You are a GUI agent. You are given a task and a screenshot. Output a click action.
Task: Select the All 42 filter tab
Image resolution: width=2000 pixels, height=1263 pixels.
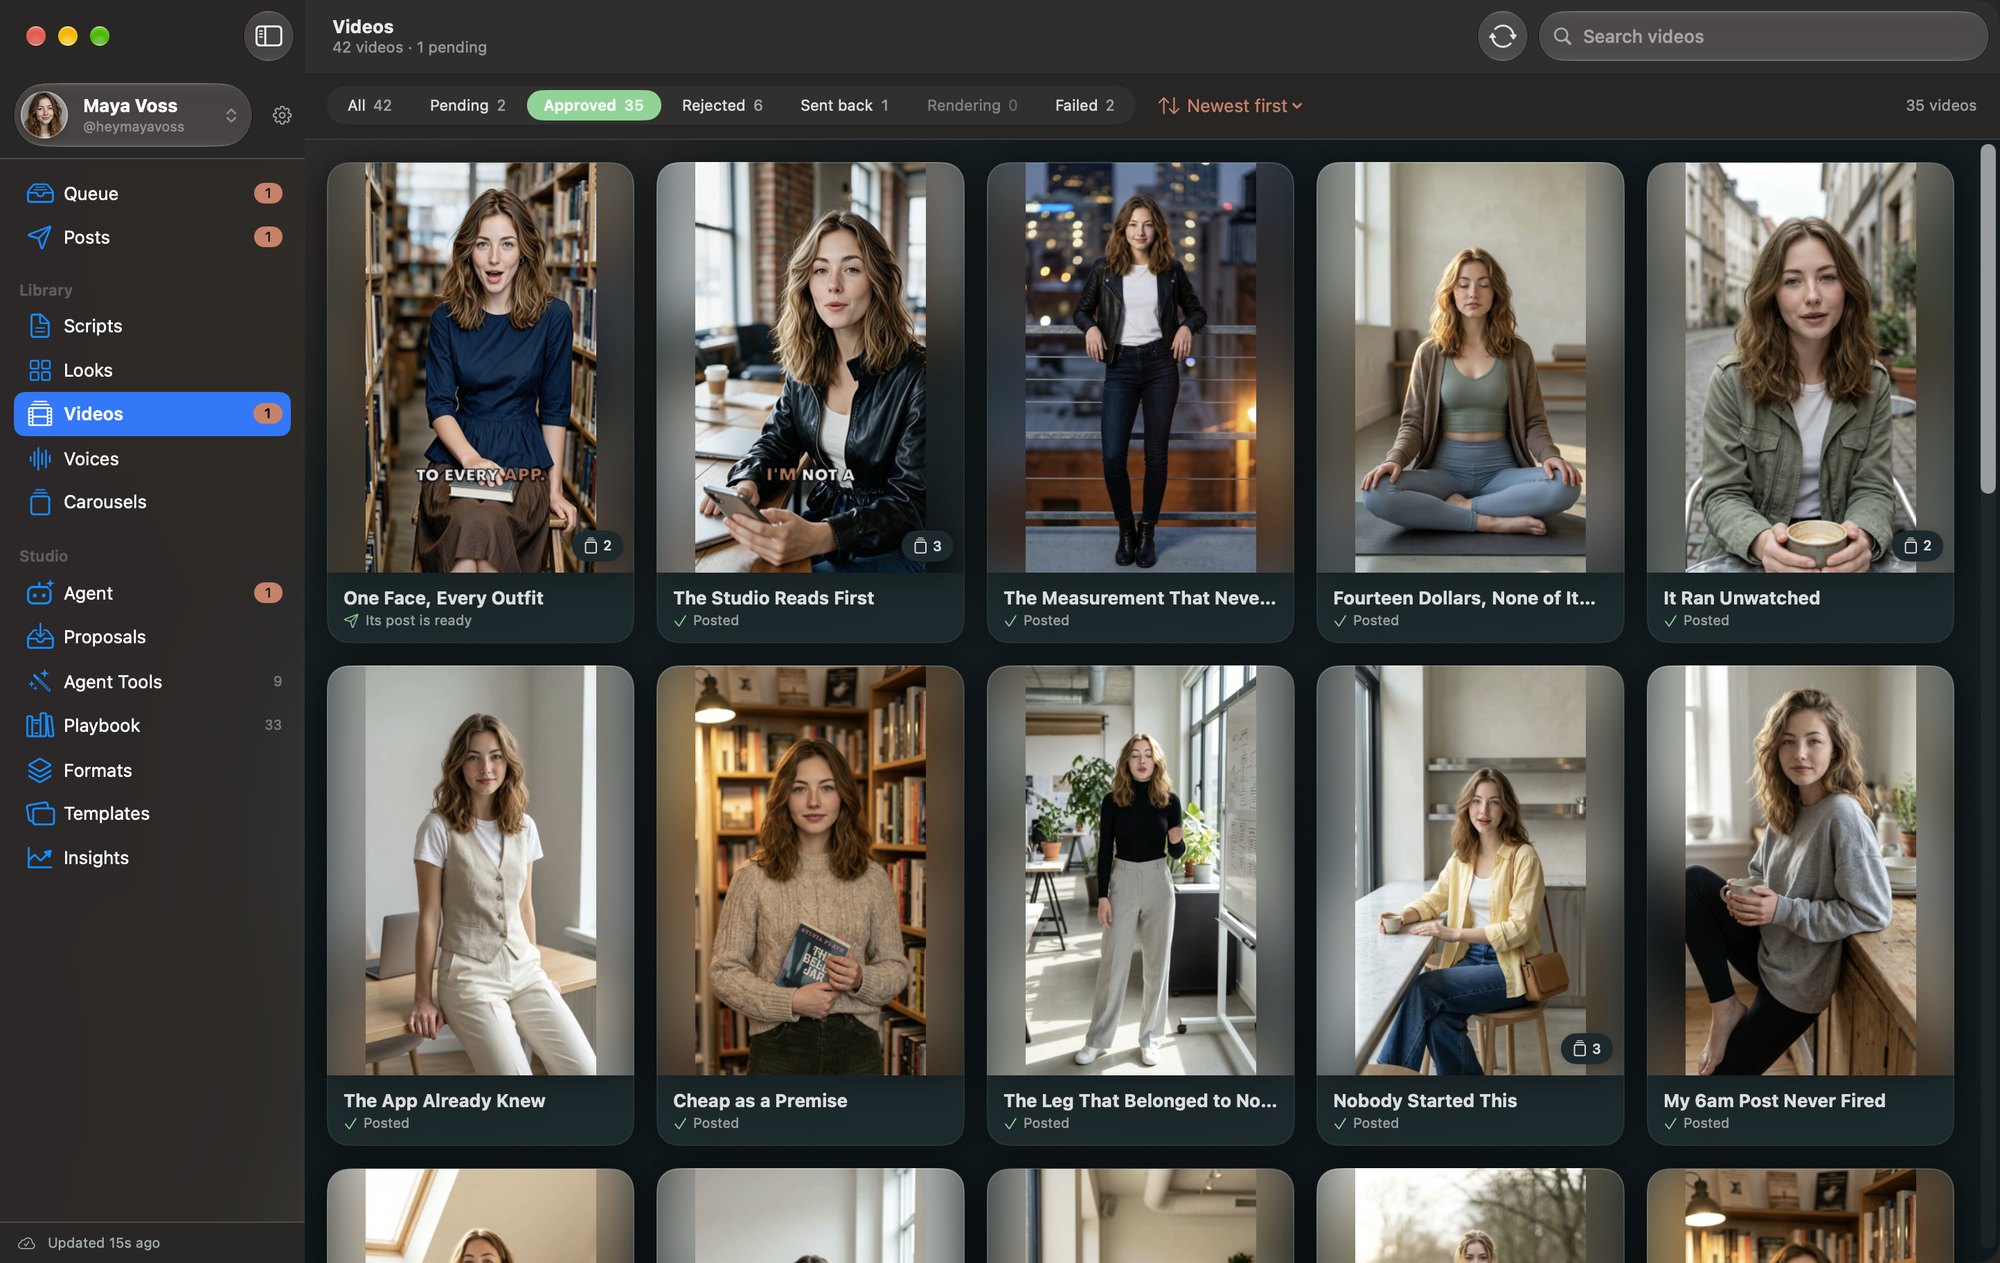(x=370, y=106)
